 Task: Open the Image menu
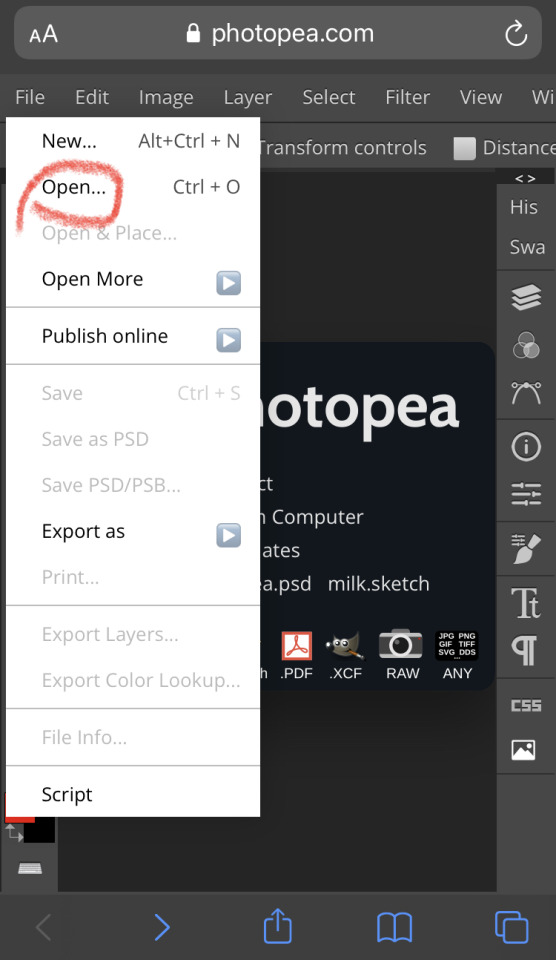166,97
